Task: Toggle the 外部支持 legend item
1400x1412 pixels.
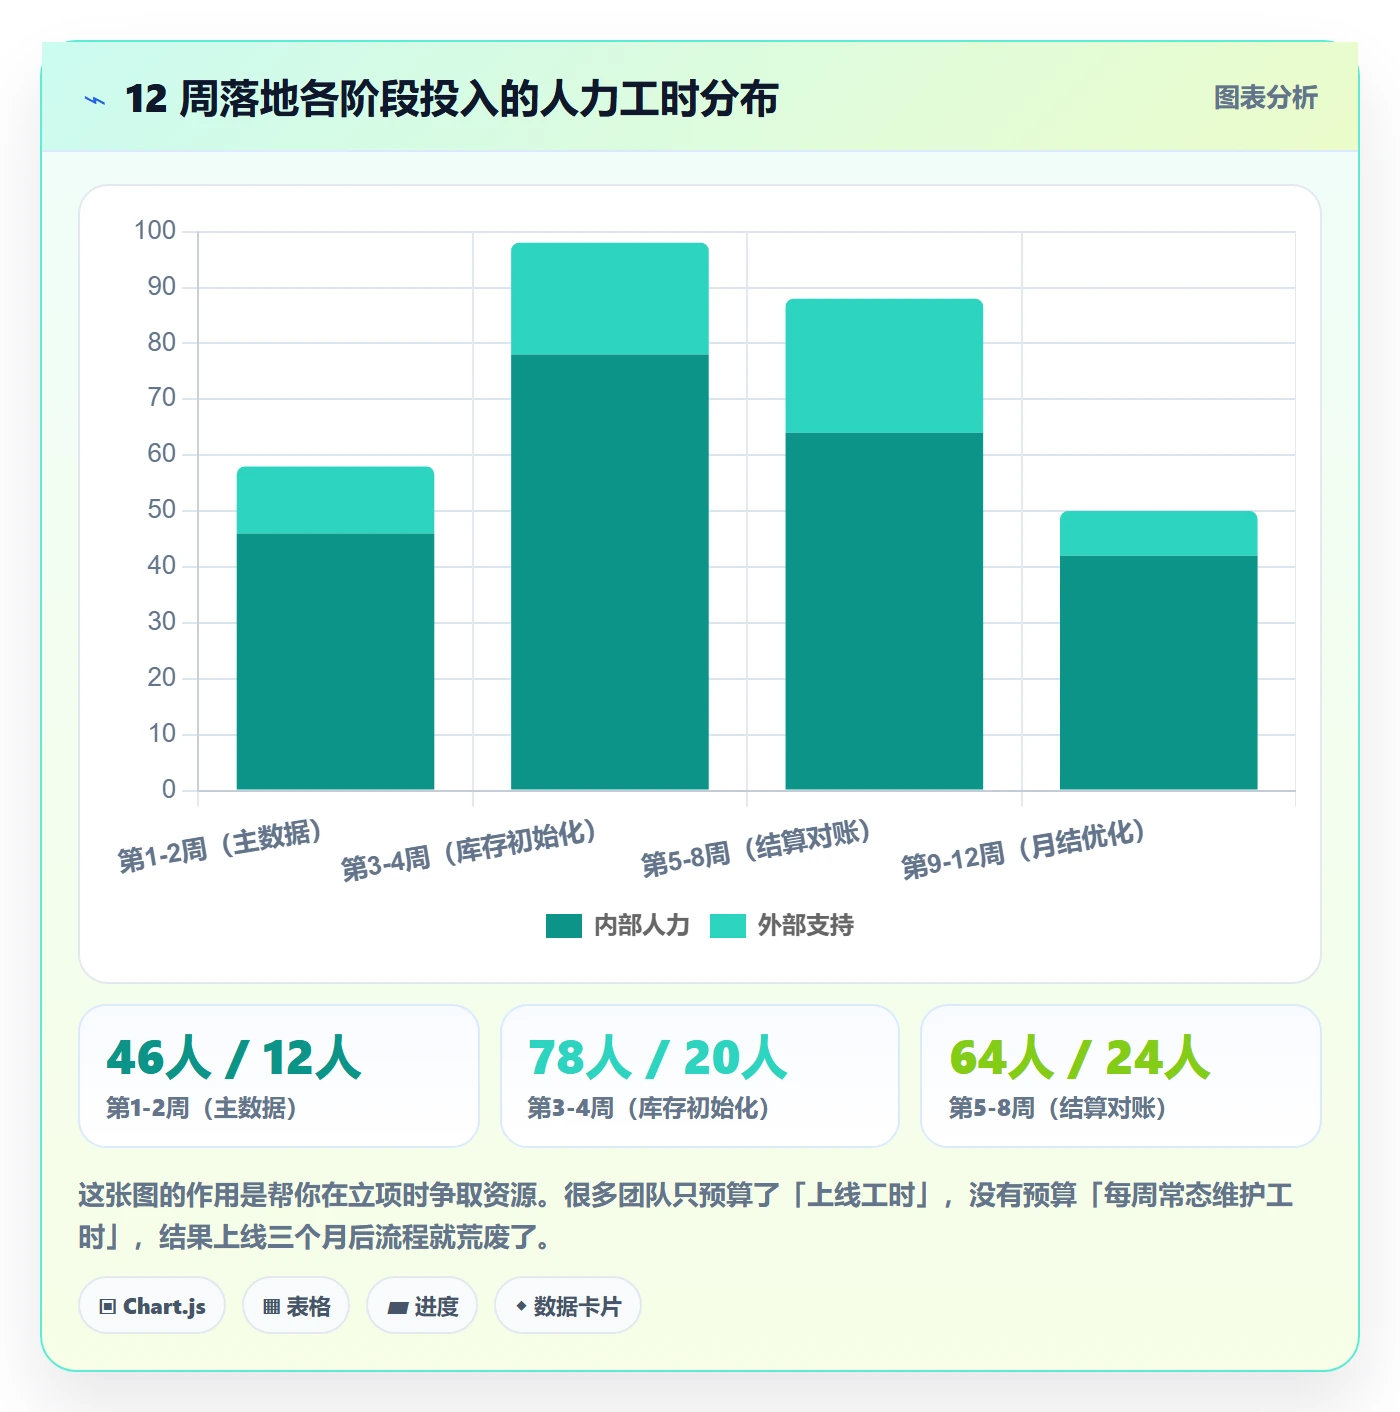Action: (782, 926)
